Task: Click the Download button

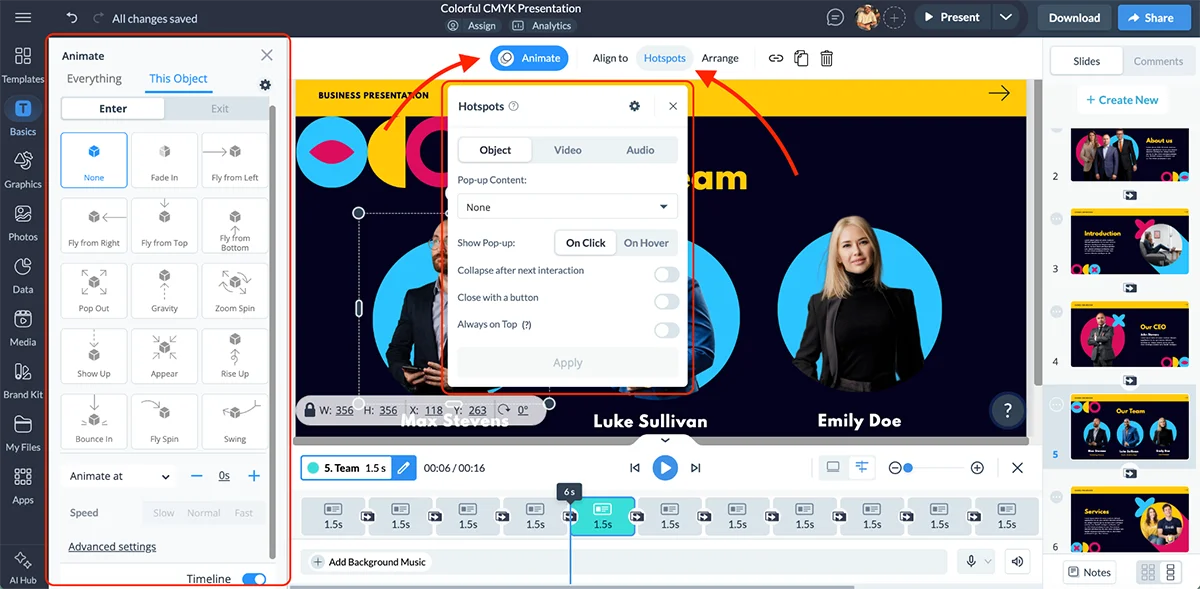Action: coord(1074,17)
